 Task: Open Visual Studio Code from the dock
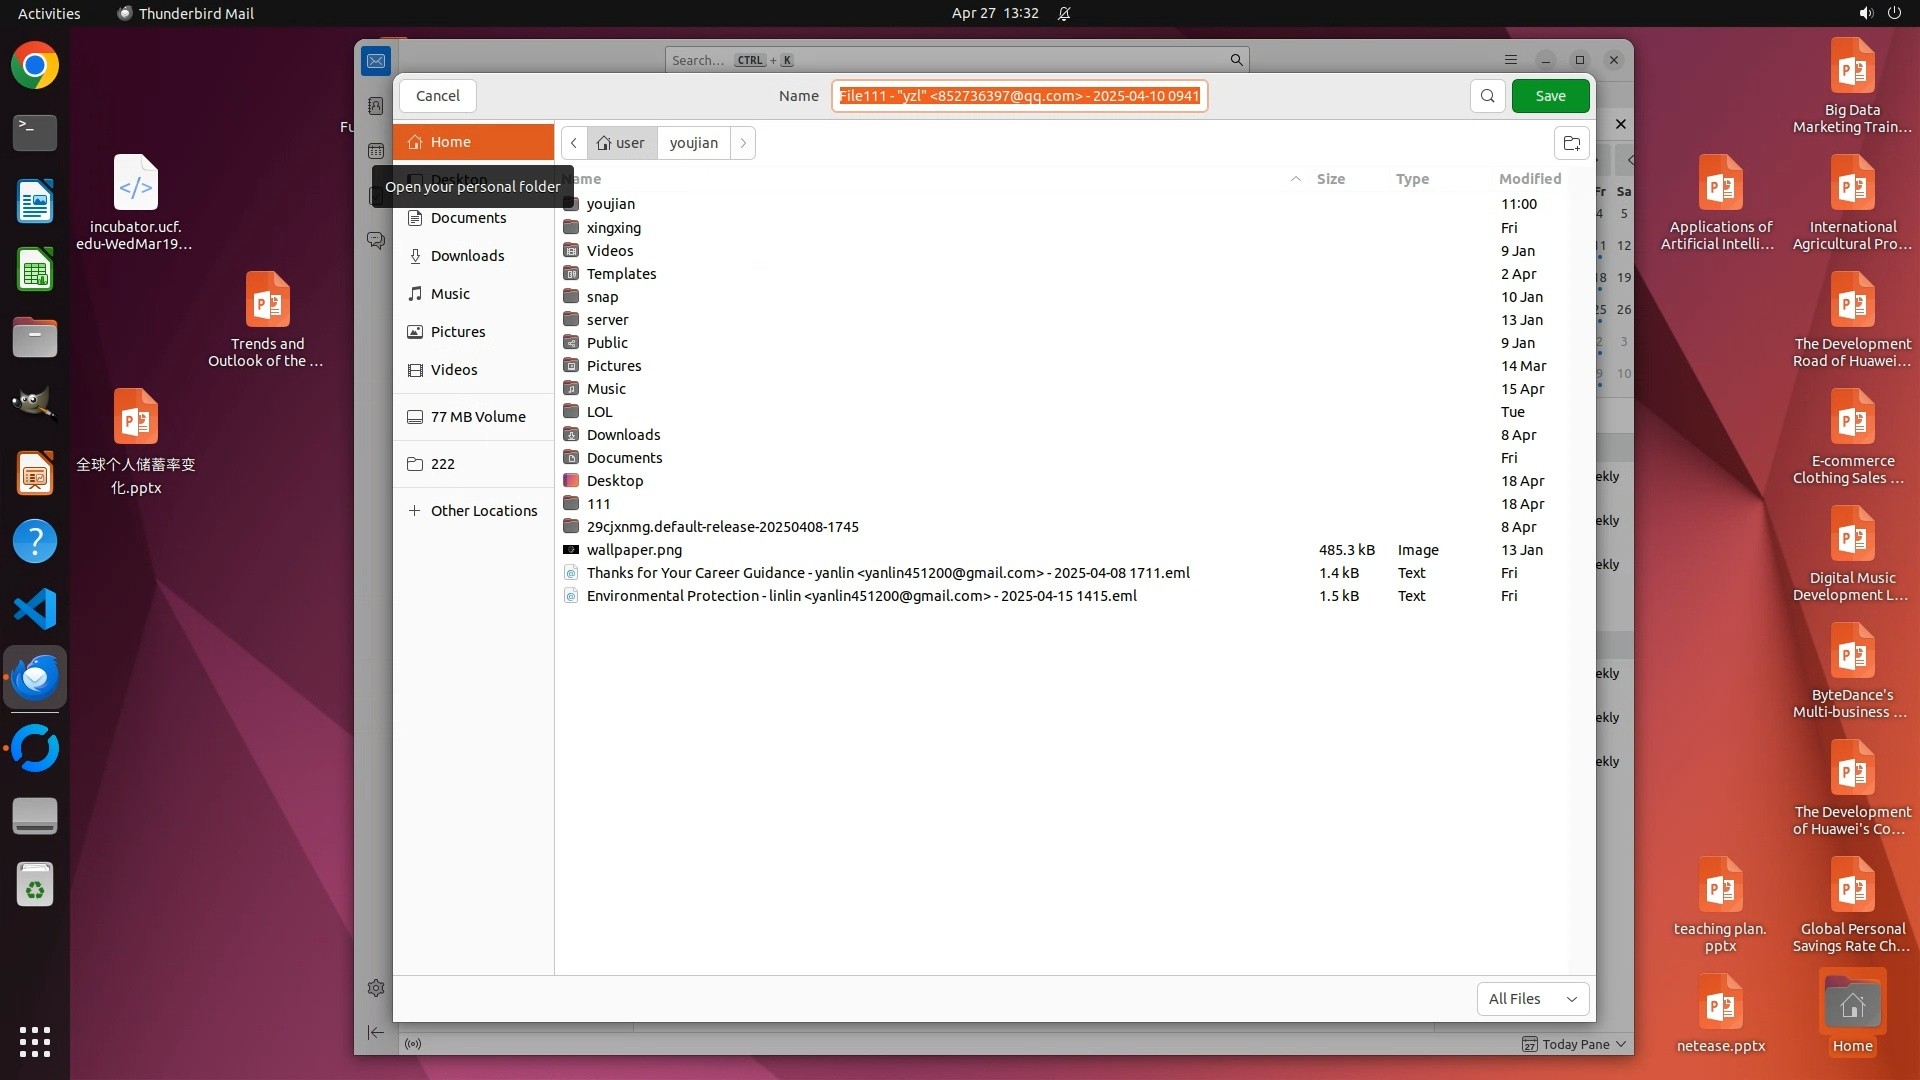pos(35,609)
